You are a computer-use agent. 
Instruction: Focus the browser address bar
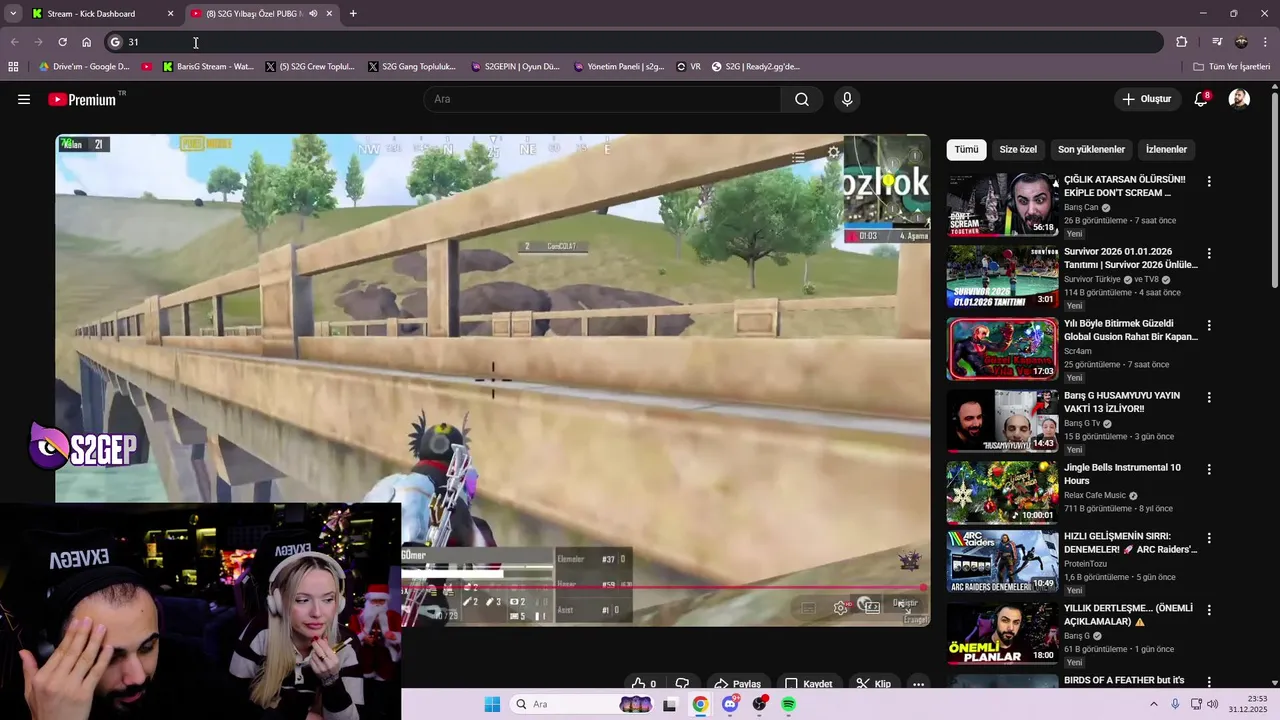(x=634, y=42)
